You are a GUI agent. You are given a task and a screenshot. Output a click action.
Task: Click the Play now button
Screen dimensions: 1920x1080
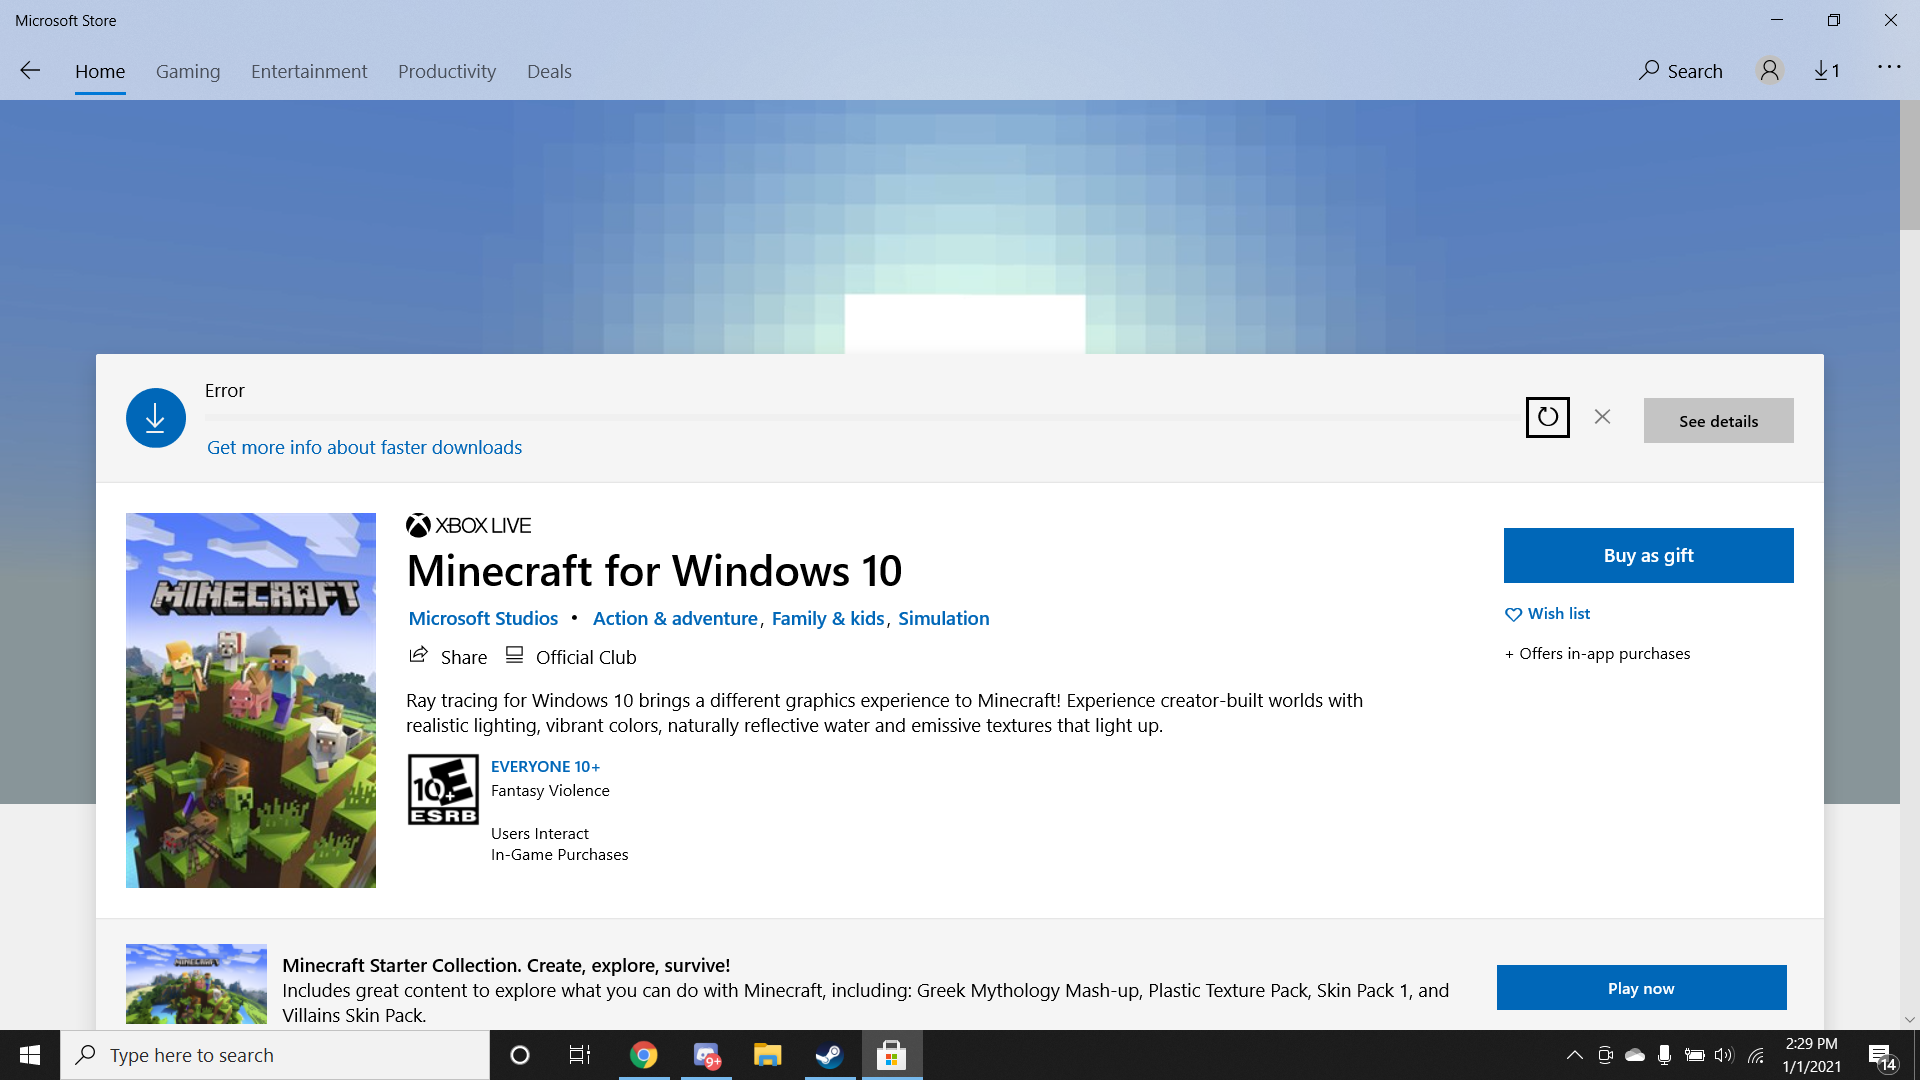pos(1641,988)
